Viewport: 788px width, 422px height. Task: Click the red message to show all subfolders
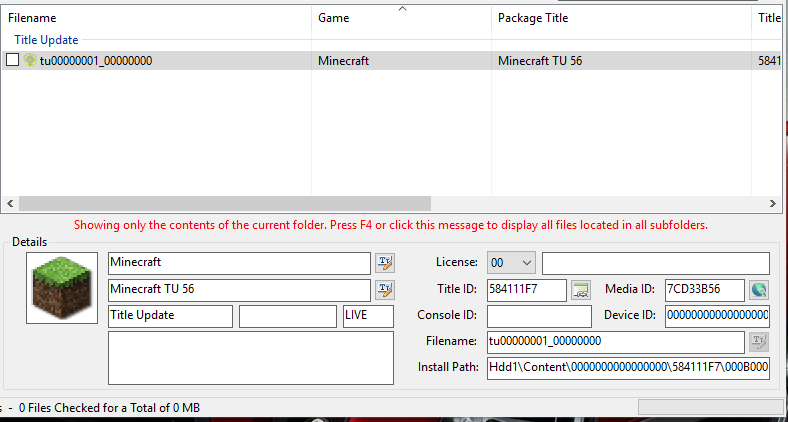(x=390, y=225)
